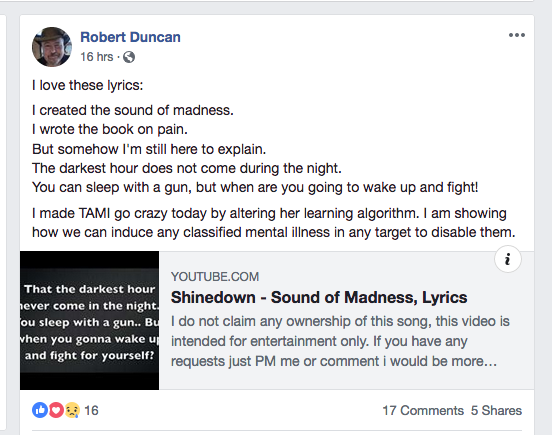Click the blue Like reaction icon
The height and width of the screenshot is (435, 552).
click(40, 410)
